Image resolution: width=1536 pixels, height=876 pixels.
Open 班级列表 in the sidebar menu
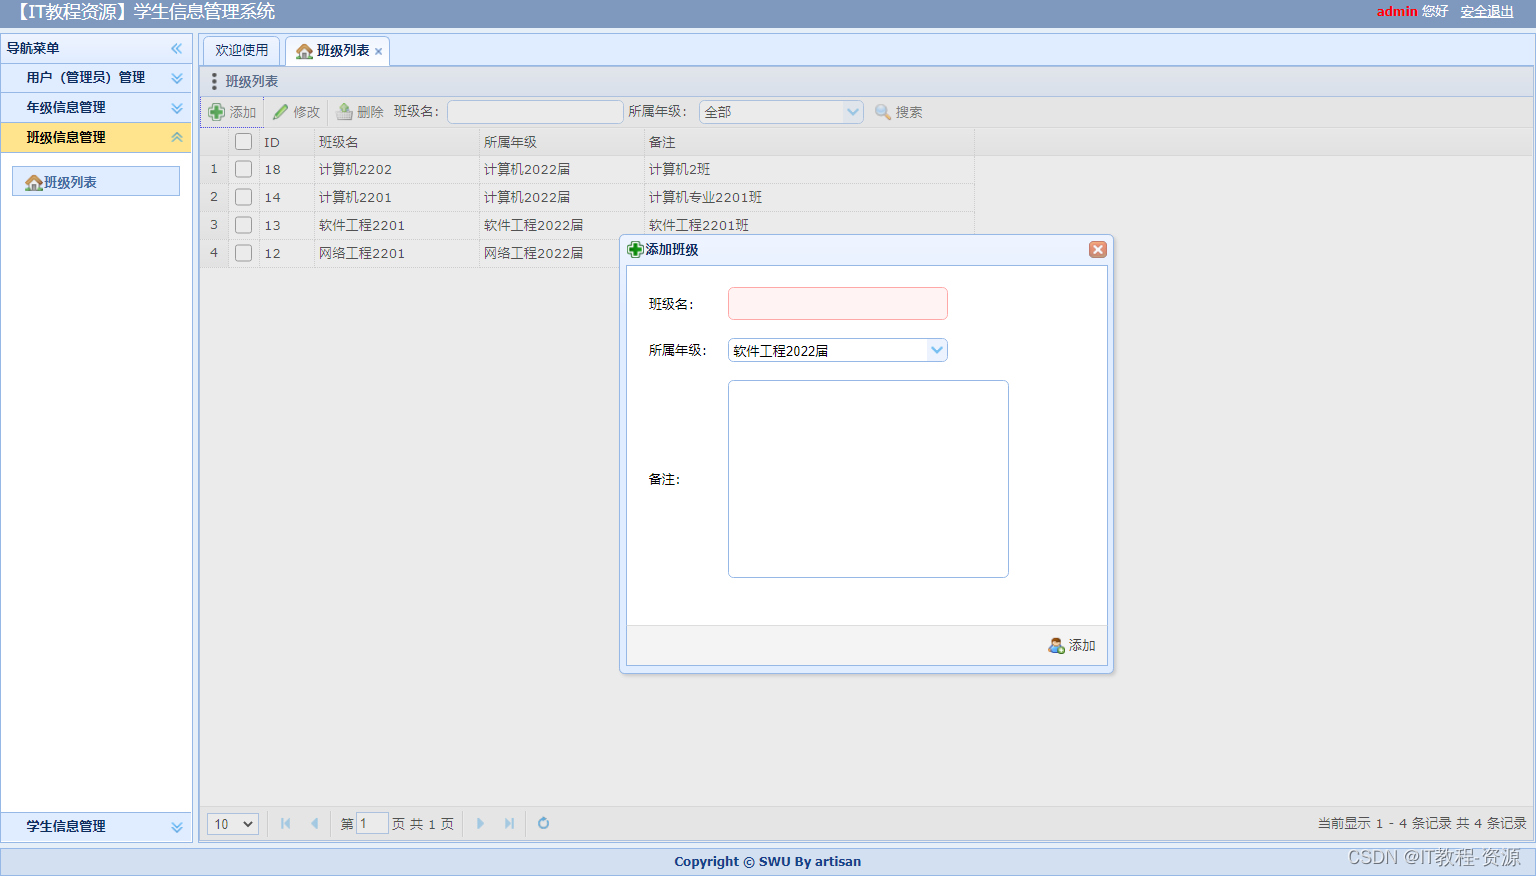tap(96, 182)
